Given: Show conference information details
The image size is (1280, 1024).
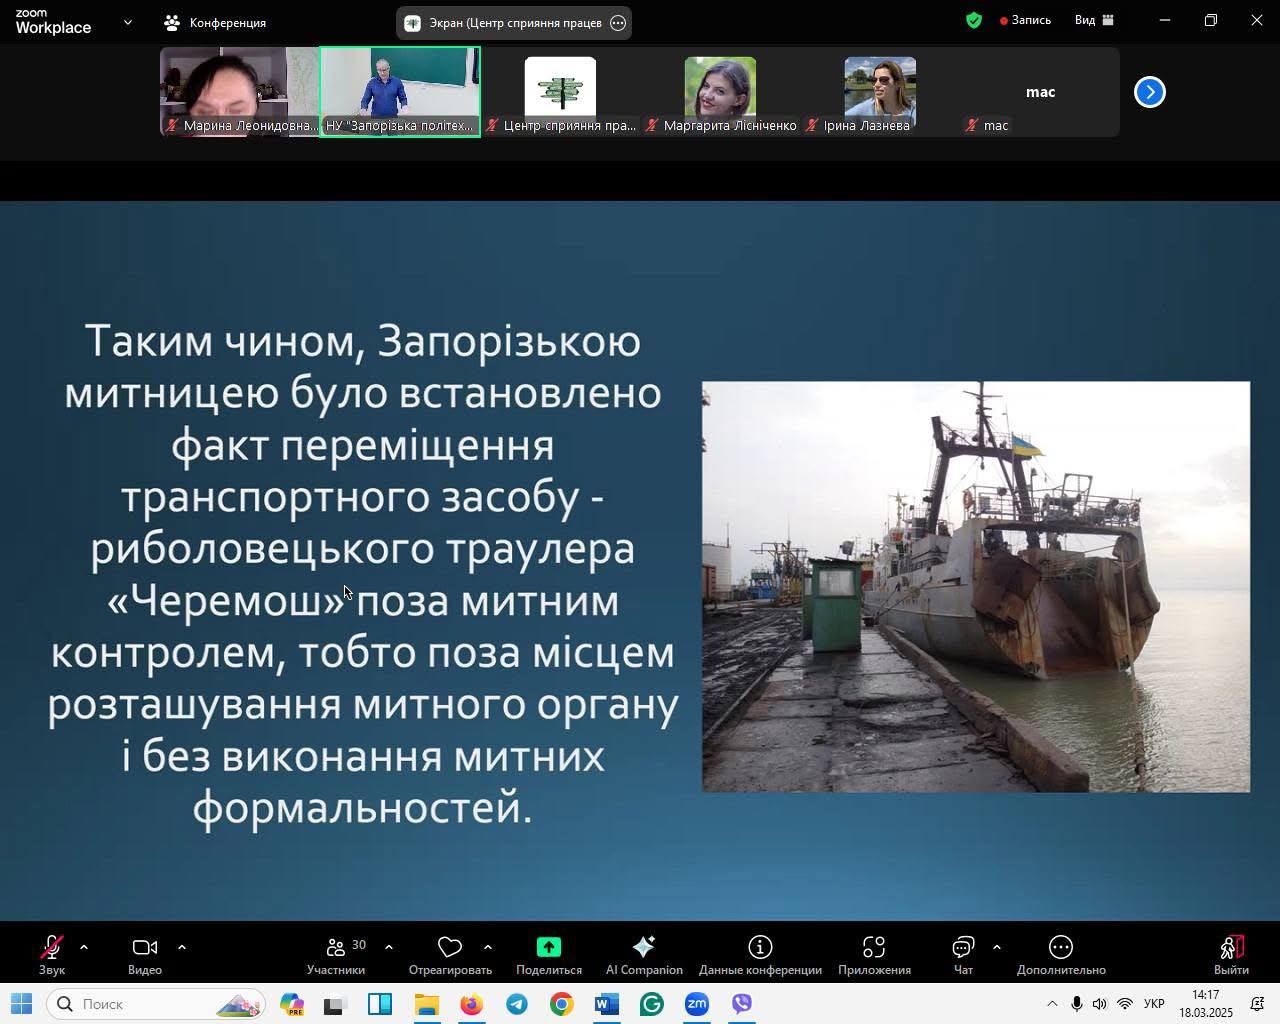Looking at the screenshot, I should pos(760,955).
